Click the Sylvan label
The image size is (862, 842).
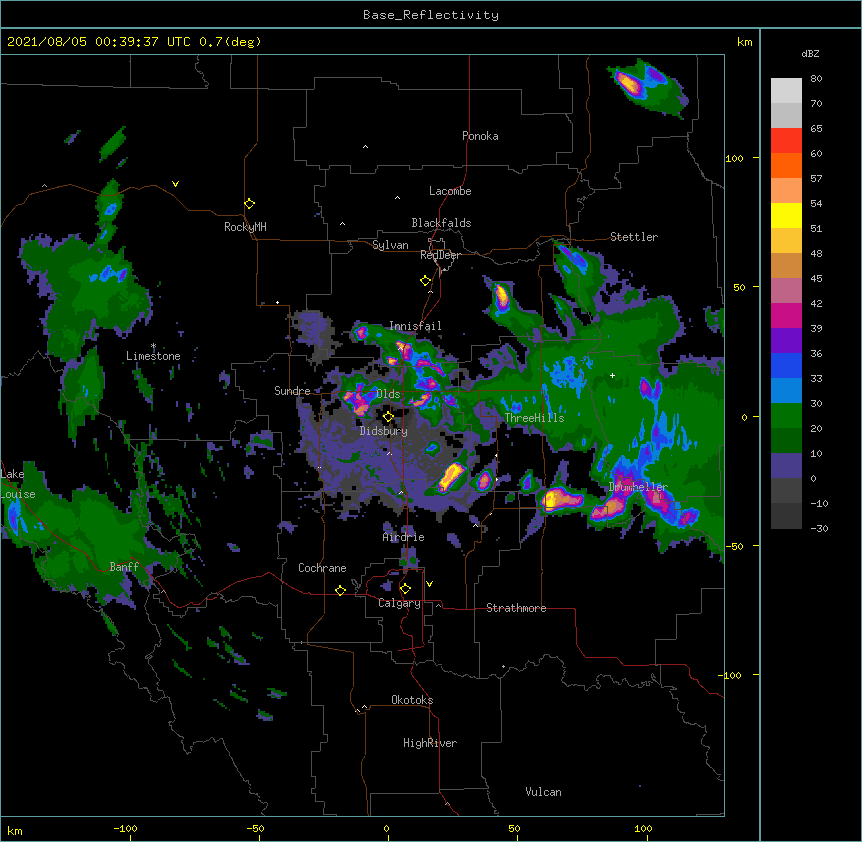click(x=390, y=245)
